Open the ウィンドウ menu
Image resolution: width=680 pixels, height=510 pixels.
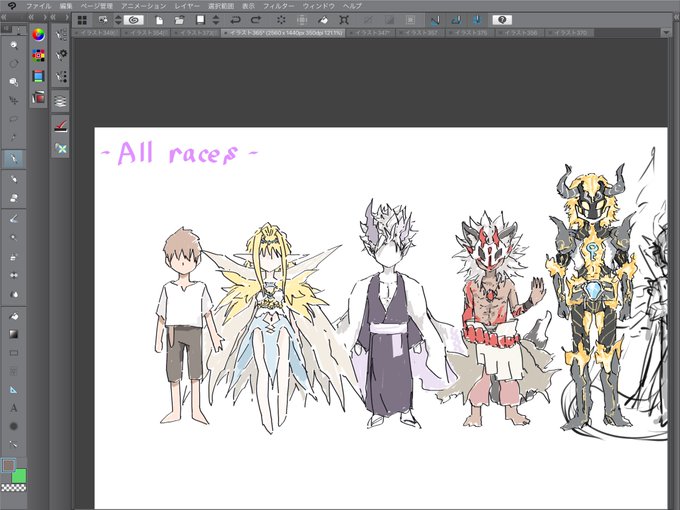click(318, 6)
